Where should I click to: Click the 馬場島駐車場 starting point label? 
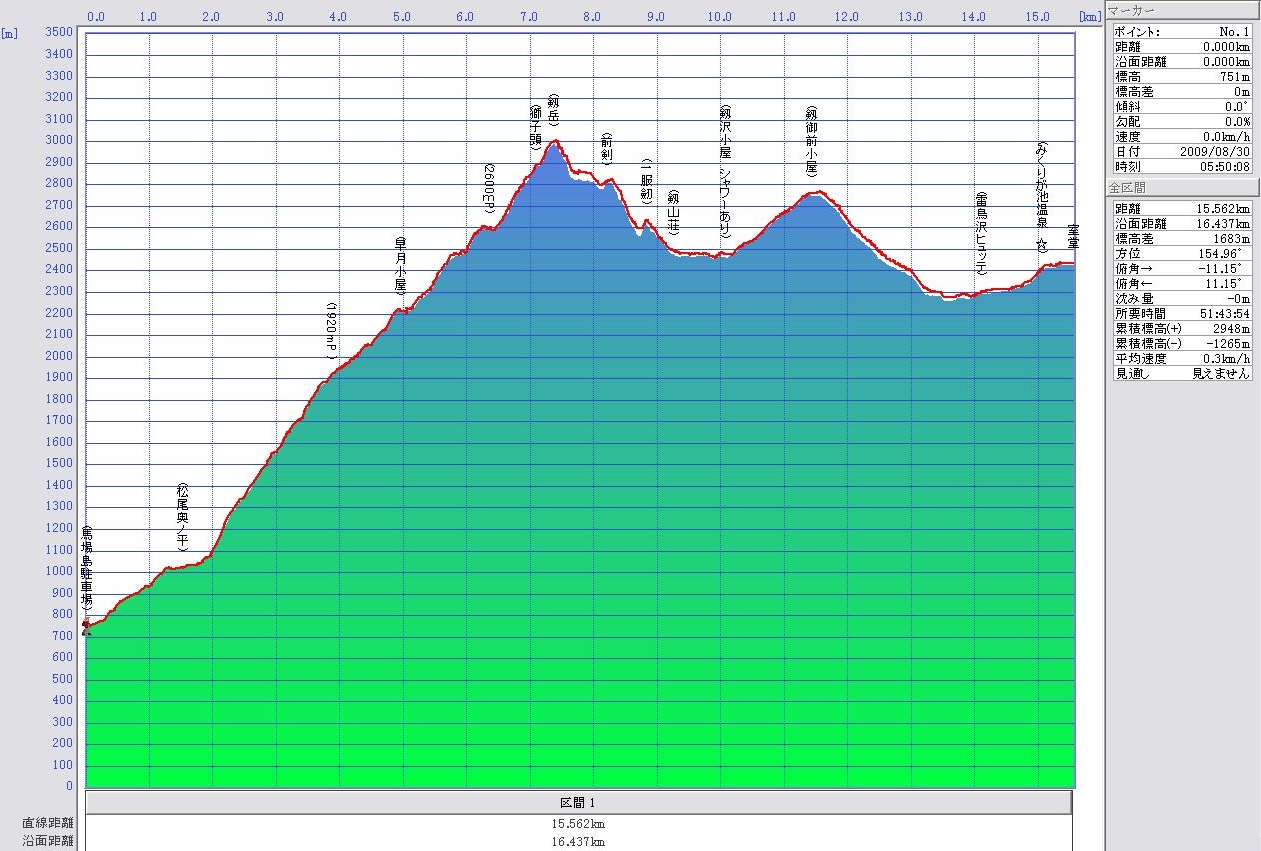87,567
